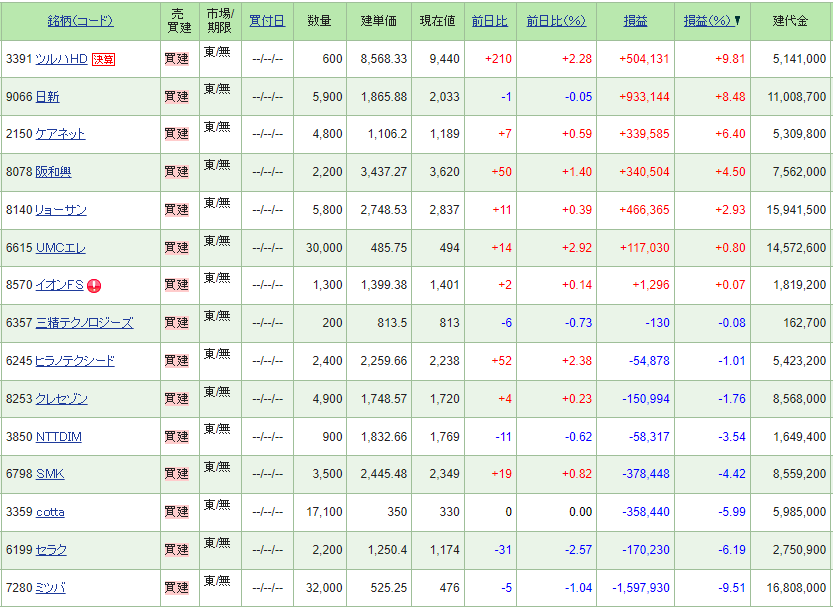
Task: Click the quantity 30,000 for UMCエレ
Action: click(324, 248)
